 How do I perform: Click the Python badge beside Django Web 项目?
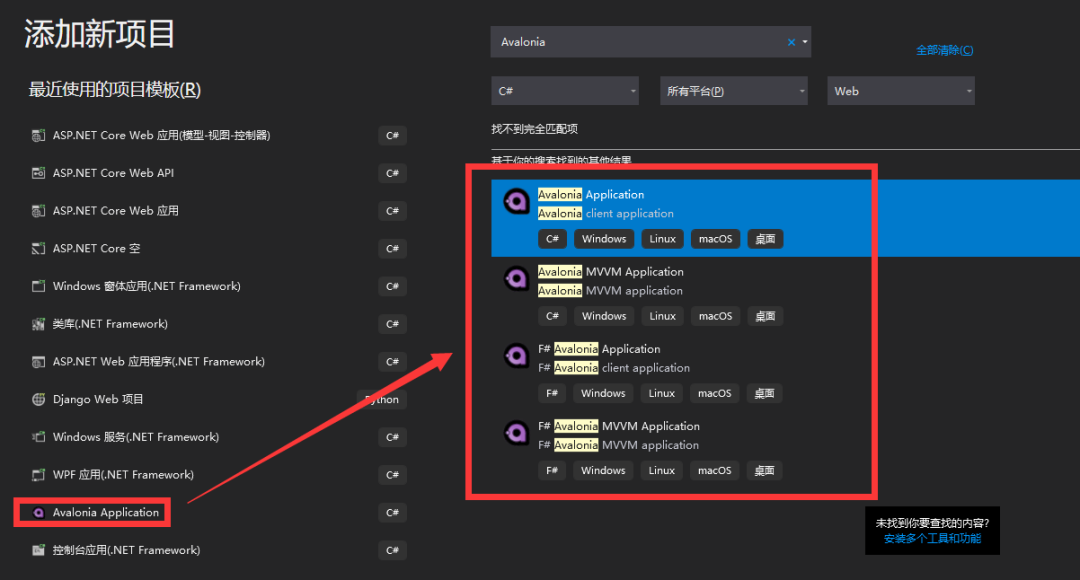[382, 400]
